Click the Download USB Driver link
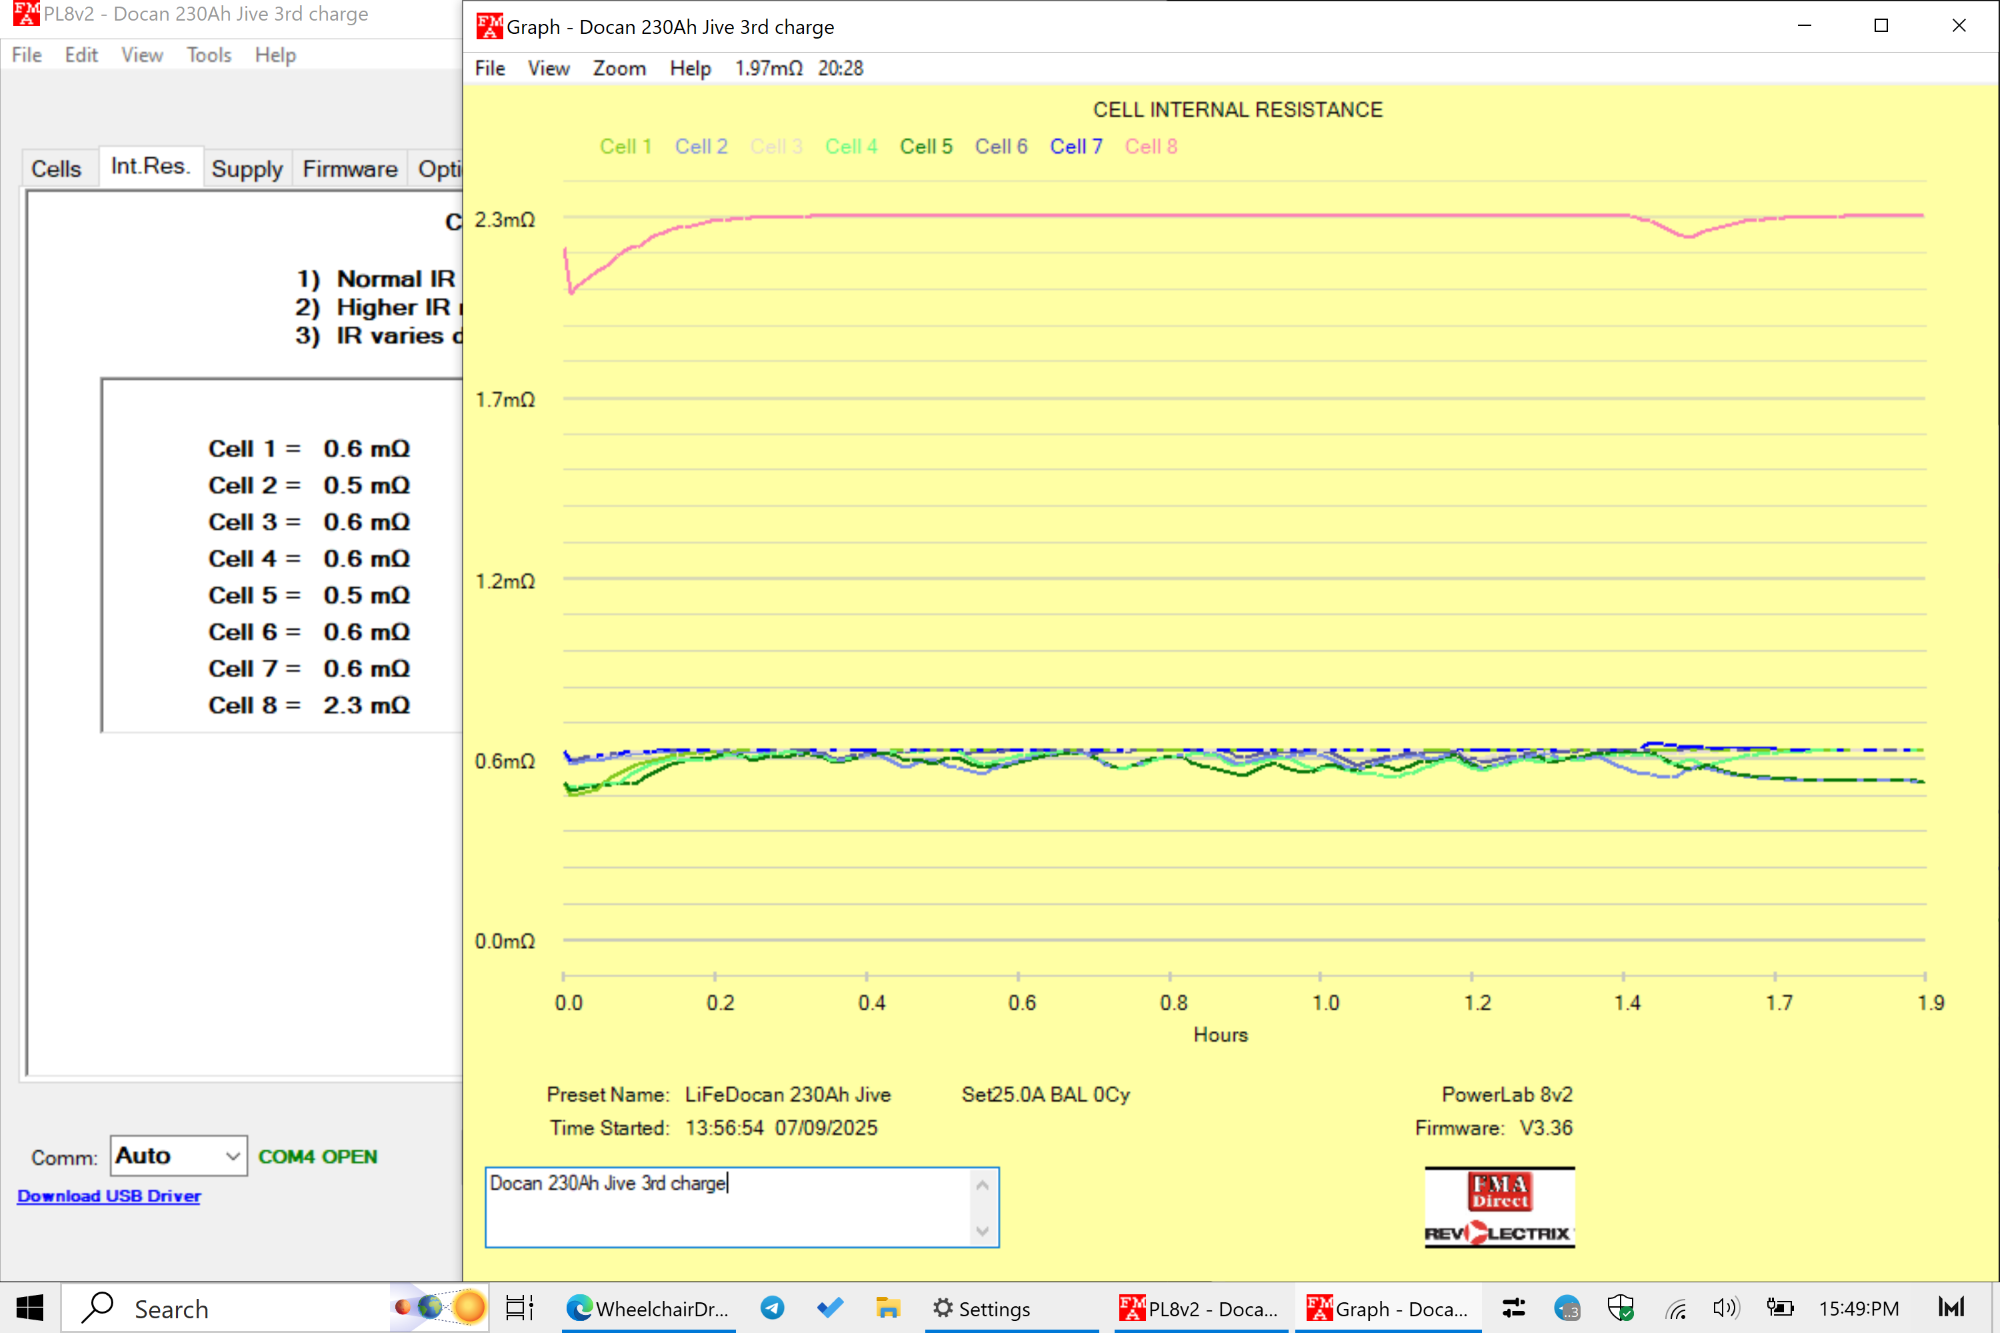 109,1196
